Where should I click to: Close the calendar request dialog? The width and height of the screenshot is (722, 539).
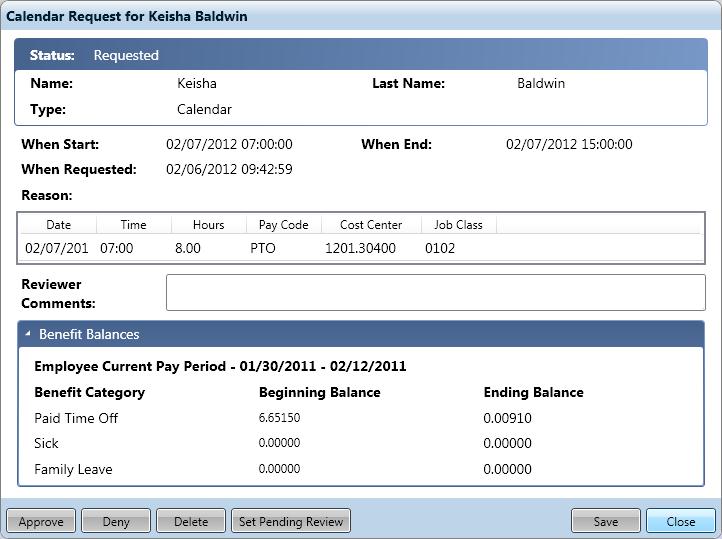point(680,521)
